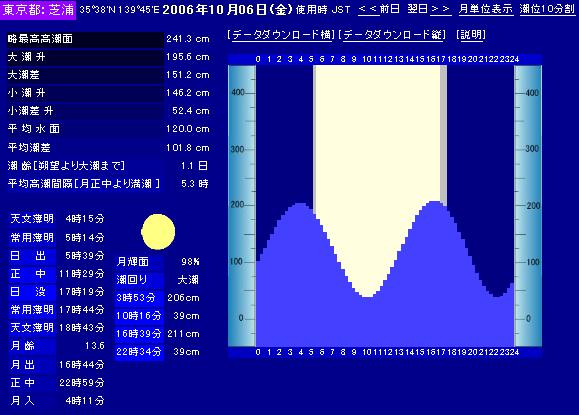Select the 大潮差 row label

[x=24, y=75]
